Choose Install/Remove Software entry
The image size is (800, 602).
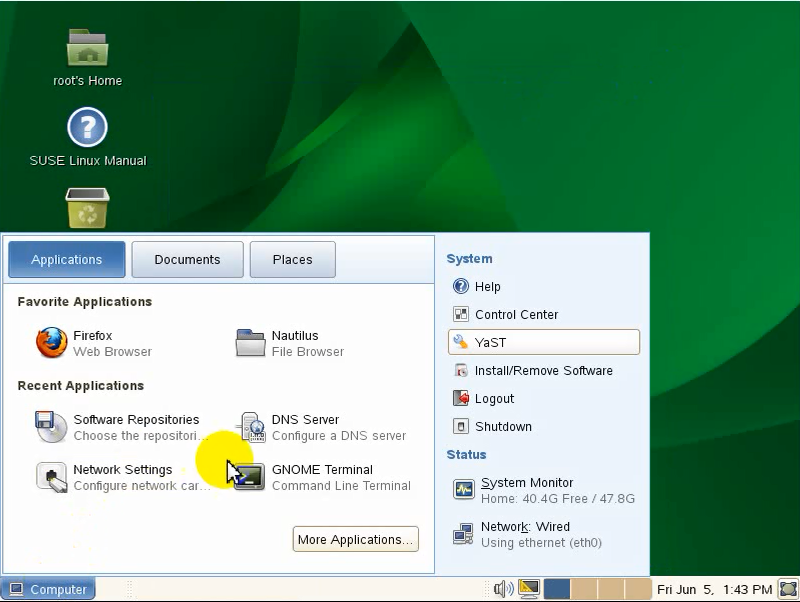point(543,370)
